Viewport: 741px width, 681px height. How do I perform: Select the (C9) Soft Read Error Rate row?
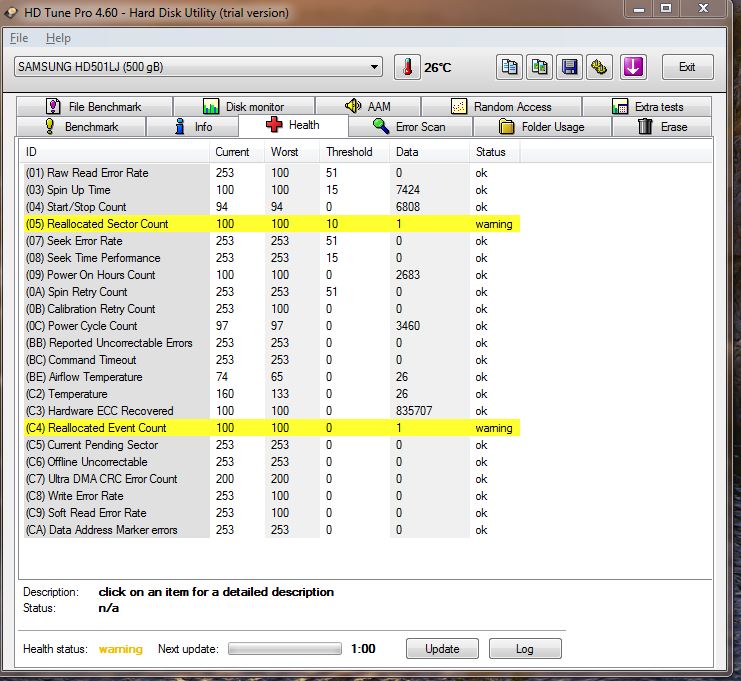(272, 513)
